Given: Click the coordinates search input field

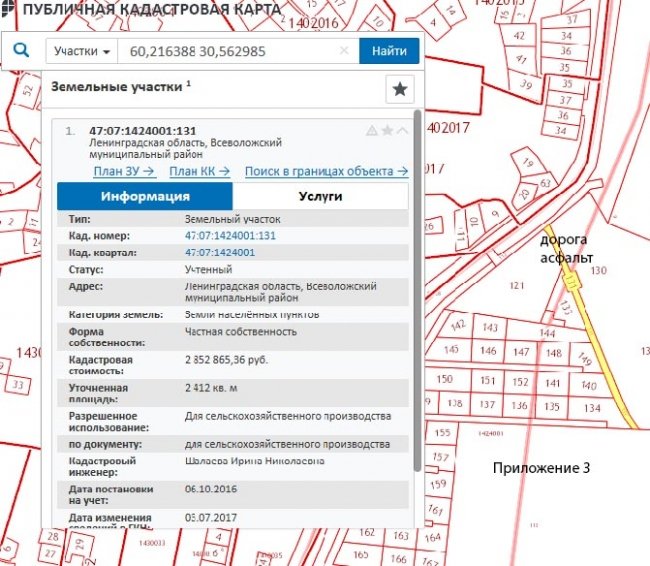Looking at the screenshot, I should pos(228,51).
